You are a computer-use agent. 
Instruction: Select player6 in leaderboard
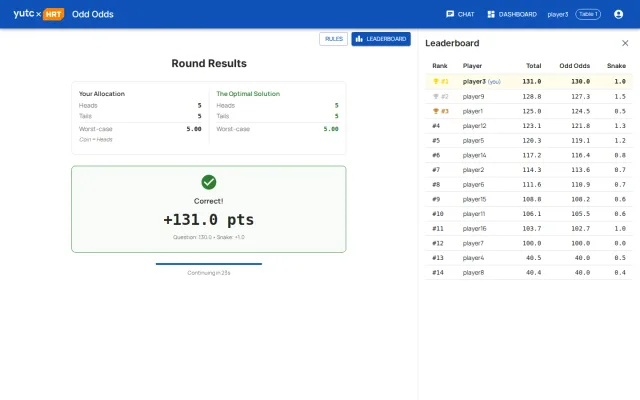tap(529, 184)
